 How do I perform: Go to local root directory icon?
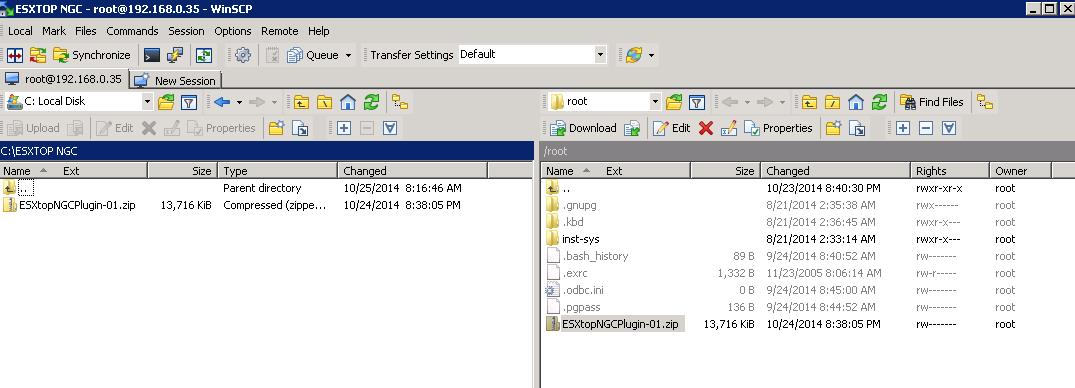(324, 102)
